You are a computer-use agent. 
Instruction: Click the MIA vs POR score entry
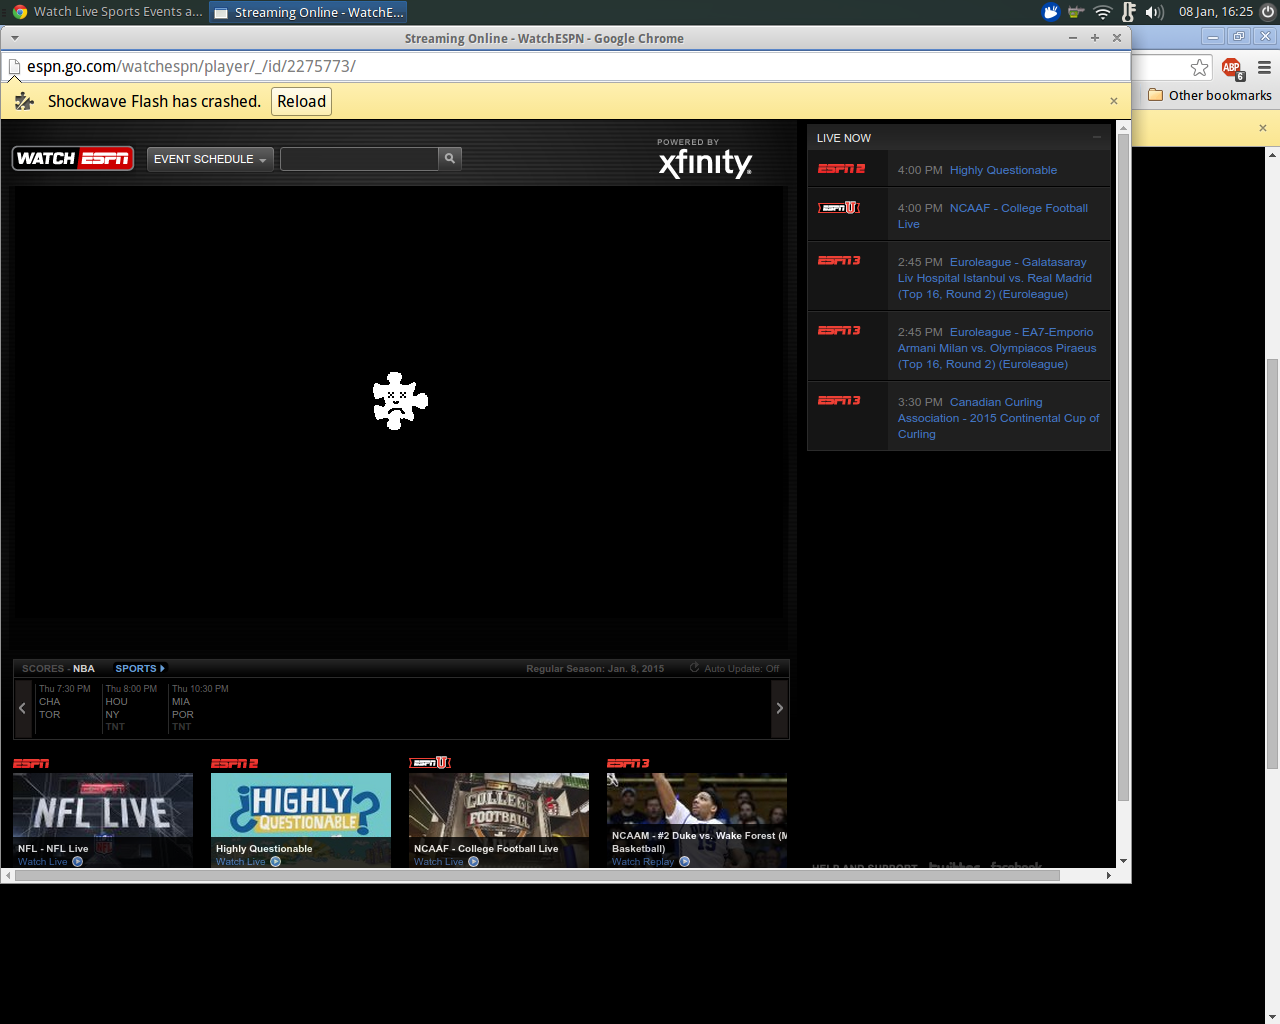[201, 708]
